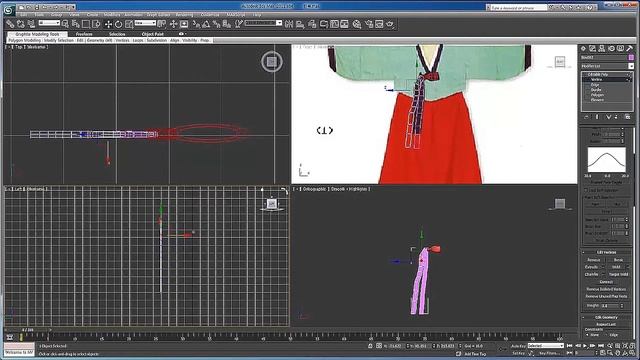Click the Break button in Edit Vertices
The width and height of the screenshot is (640, 360).
(x=618, y=260)
